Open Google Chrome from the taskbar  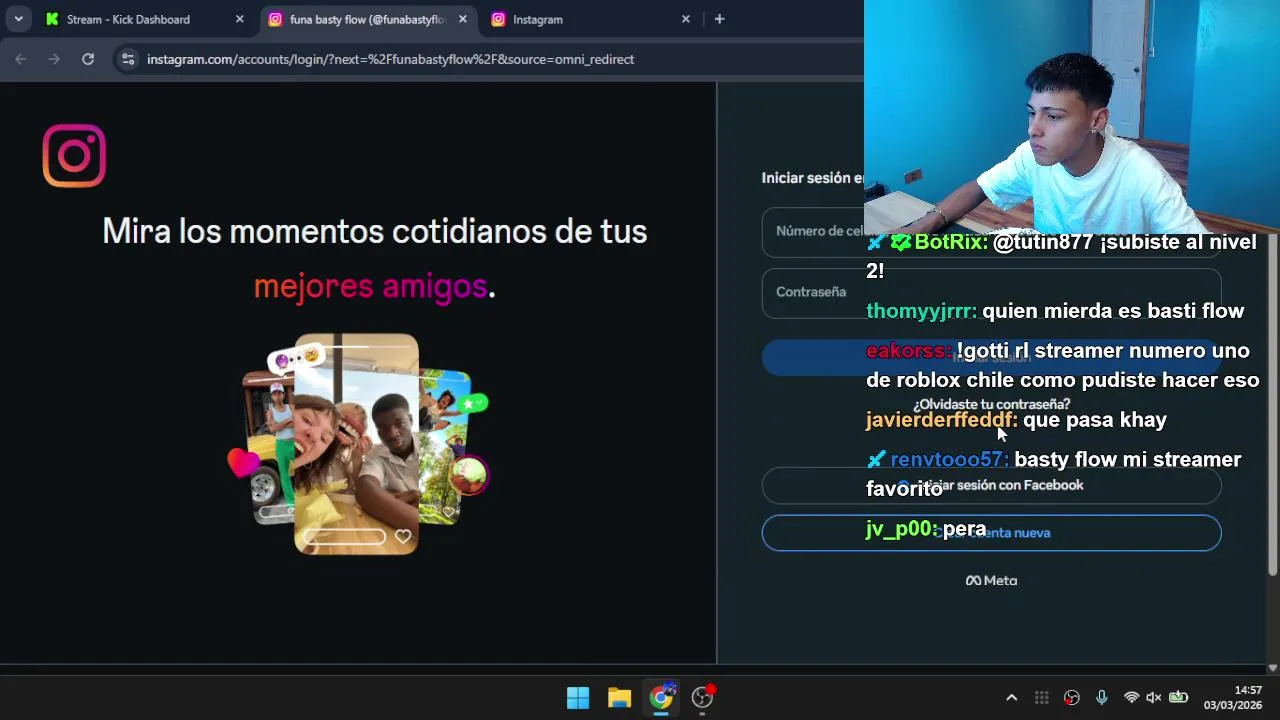(x=662, y=698)
